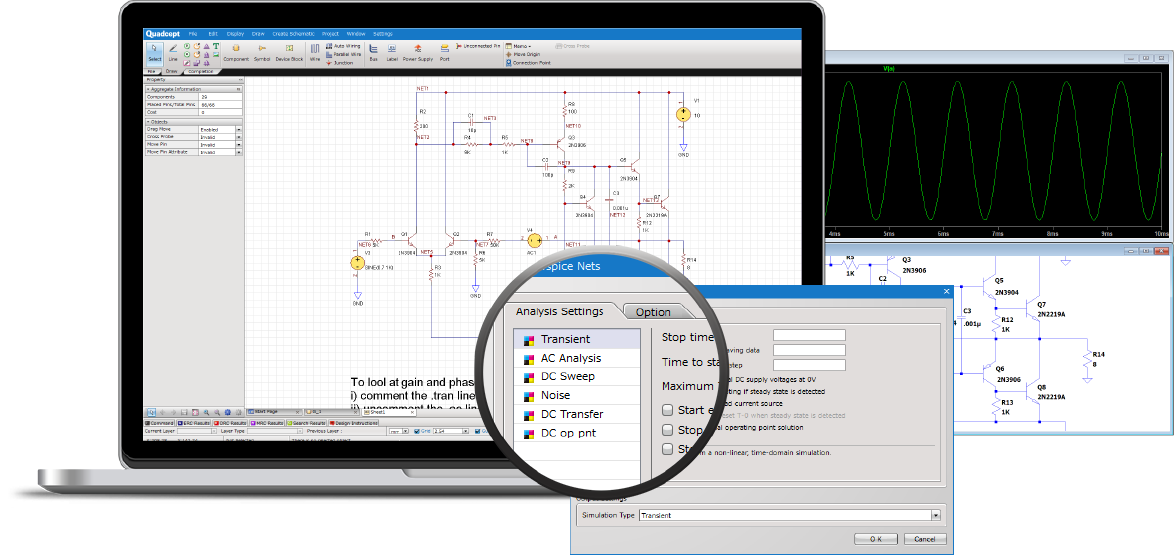The height and width of the screenshot is (556, 1174).
Task: Click the Component placement icon
Action: coord(236,50)
